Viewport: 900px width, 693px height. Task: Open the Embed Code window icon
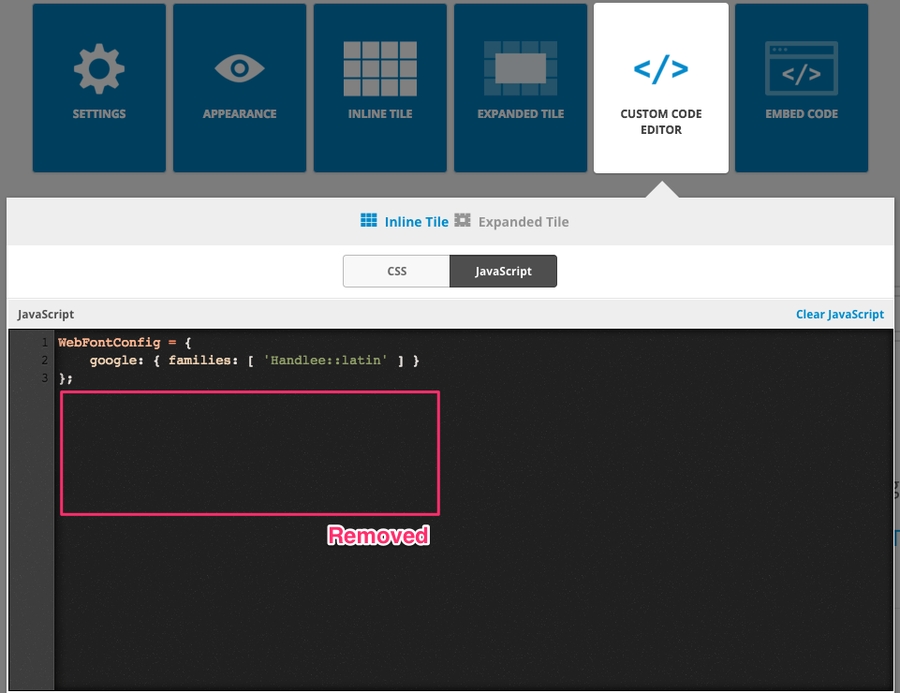pyautogui.click(x=801, y=69)
